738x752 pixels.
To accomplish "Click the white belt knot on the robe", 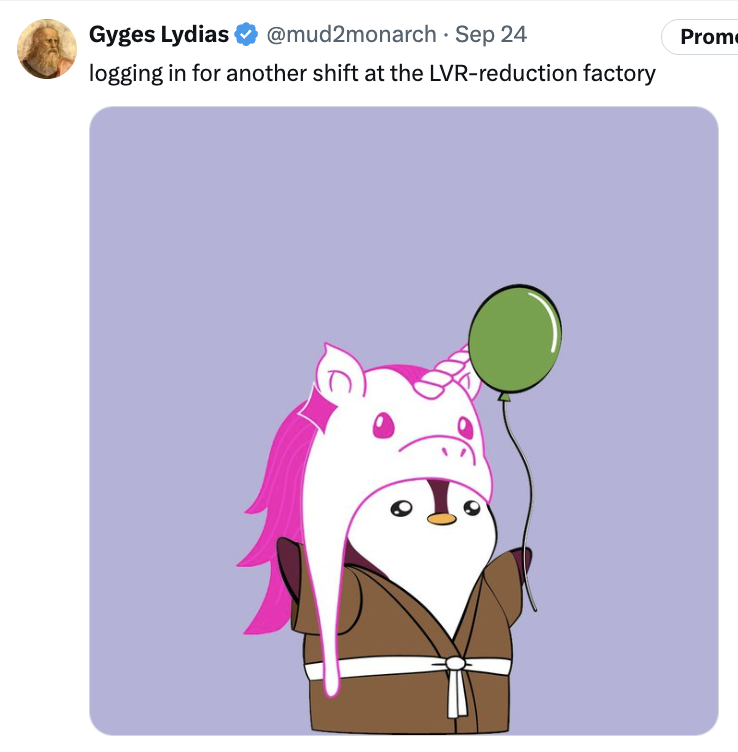I will (456, 665).
